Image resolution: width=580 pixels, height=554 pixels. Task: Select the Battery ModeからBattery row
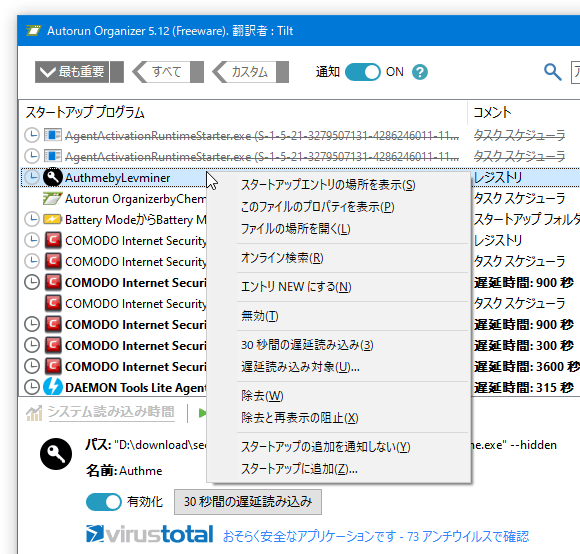tap(136, 220)
